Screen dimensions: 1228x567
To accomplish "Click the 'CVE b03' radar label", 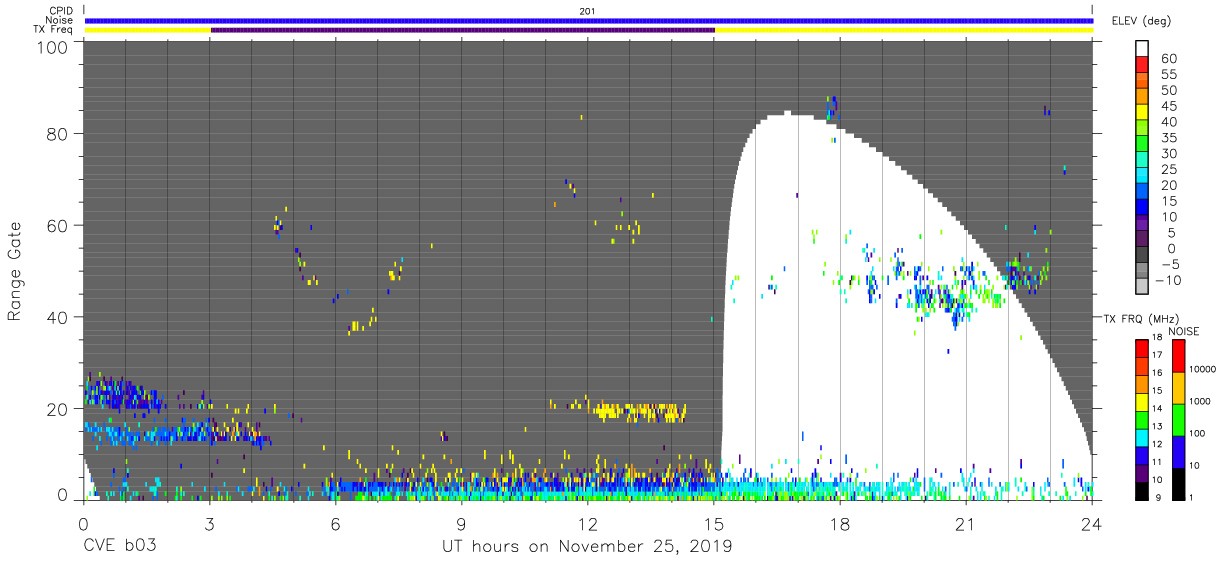I will click(119, 547).
